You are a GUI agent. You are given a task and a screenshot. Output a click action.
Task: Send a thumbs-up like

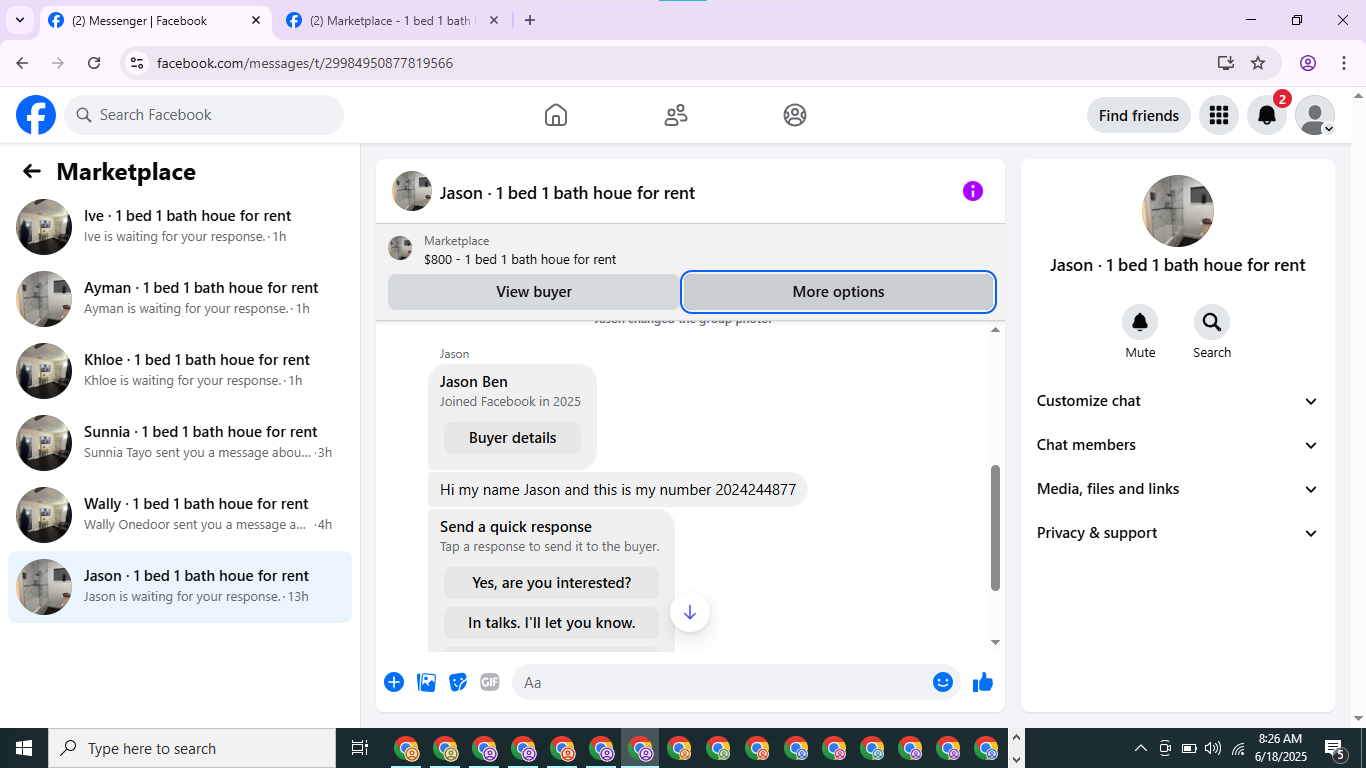coord(983,682)
